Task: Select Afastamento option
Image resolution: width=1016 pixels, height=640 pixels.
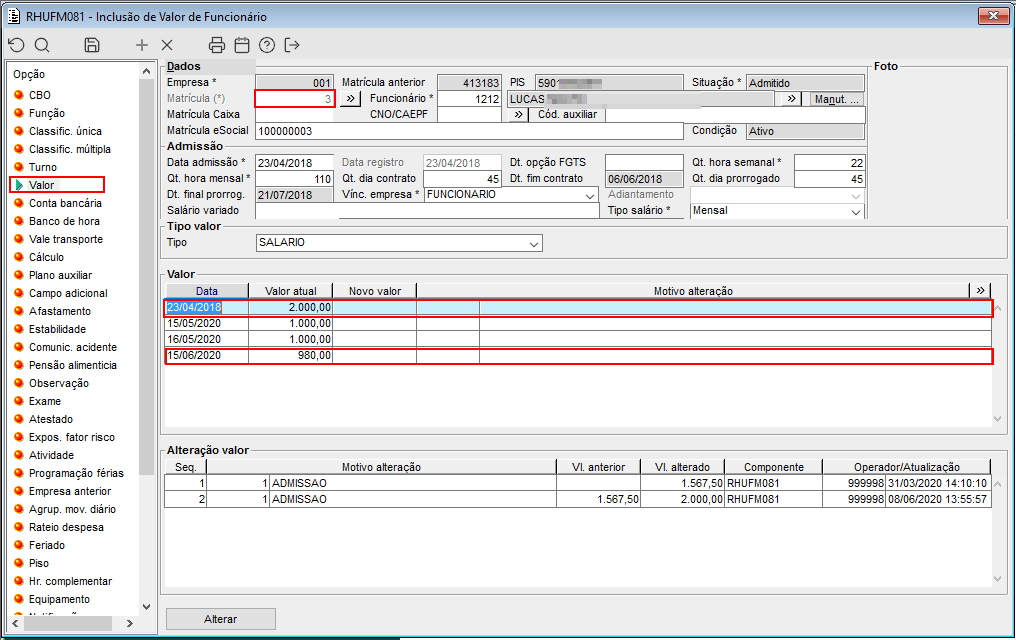Action: (60, 311)
